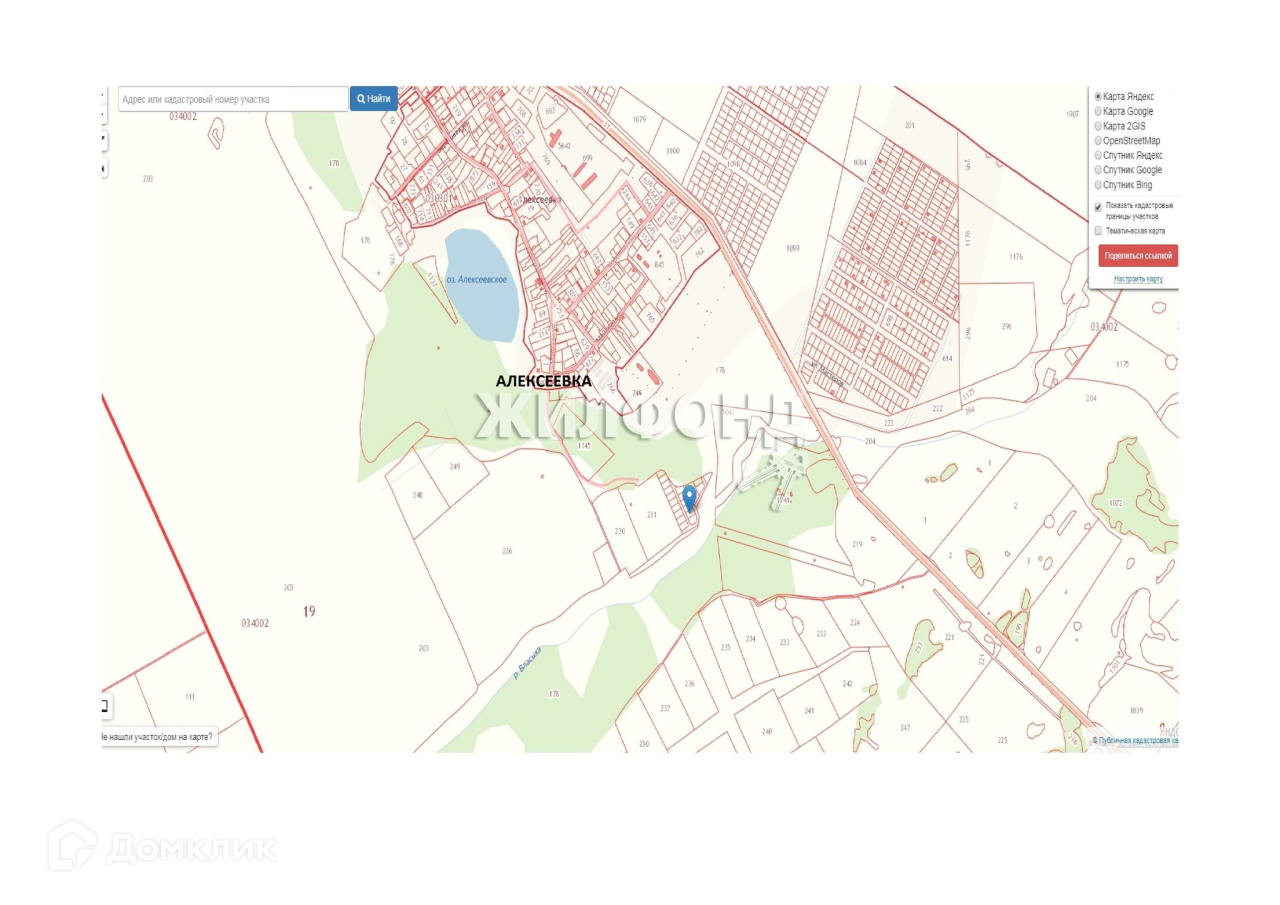Click parcel number 201

click(x=909, y=125)
